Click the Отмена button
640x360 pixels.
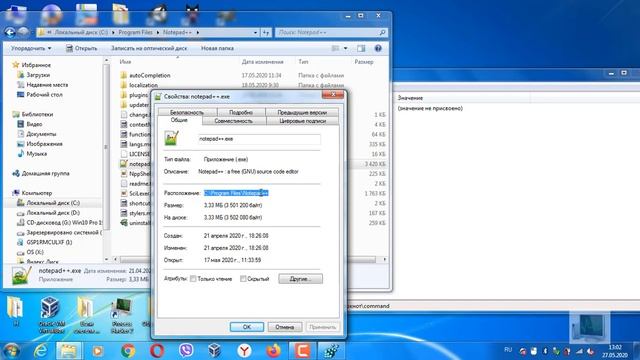(x=284, y=327)
